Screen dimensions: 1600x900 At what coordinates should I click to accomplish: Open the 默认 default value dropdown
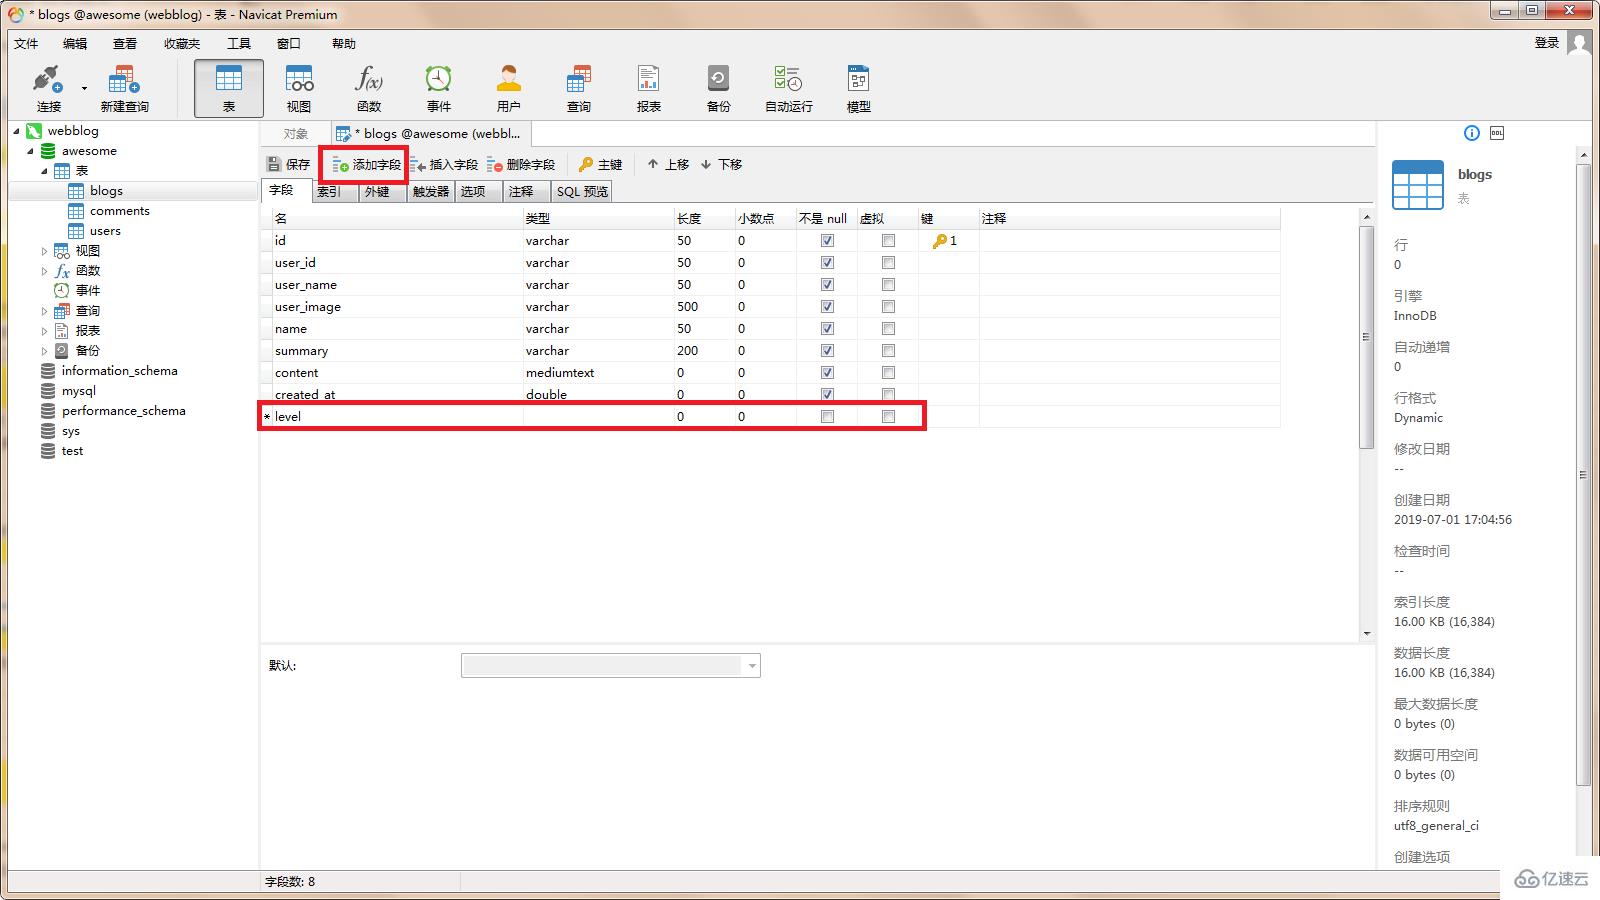pos(751,666)
